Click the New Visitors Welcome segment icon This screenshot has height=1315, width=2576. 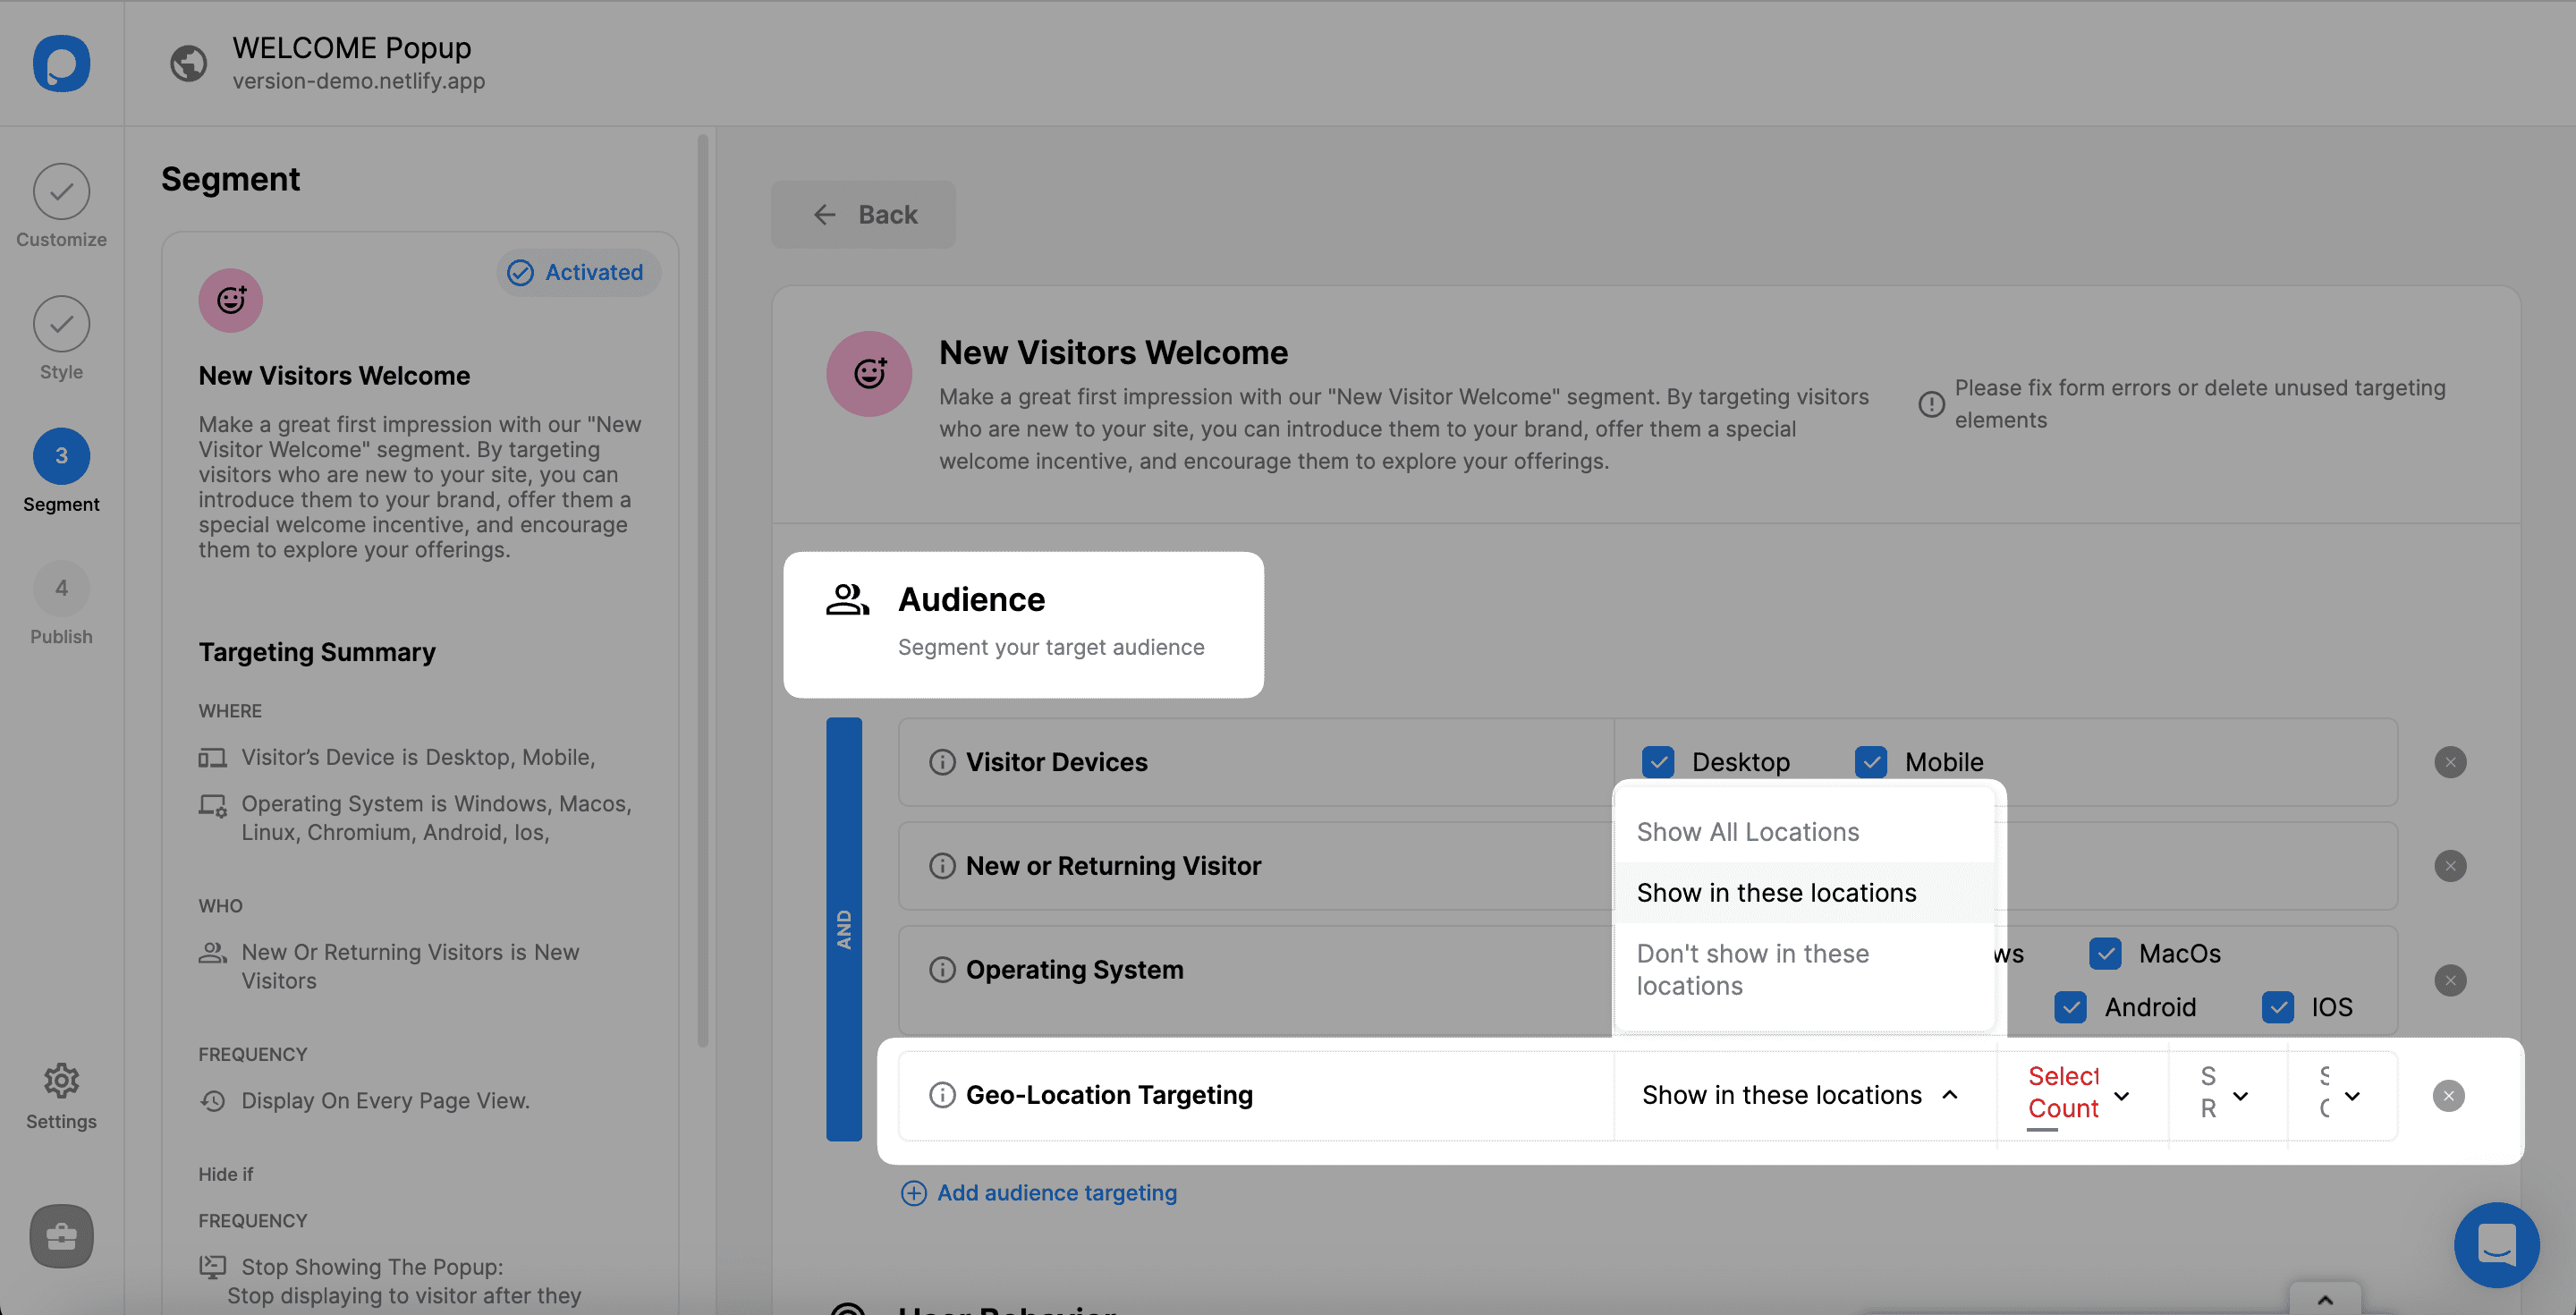click(230, 299)
